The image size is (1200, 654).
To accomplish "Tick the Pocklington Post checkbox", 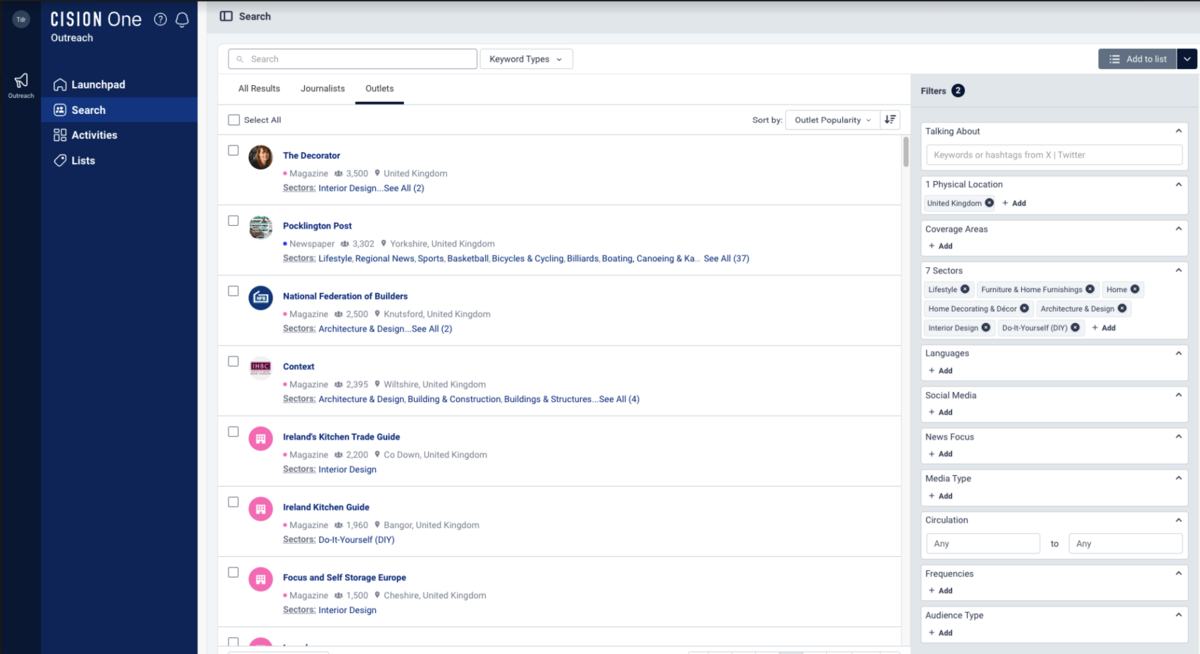I will point(233,221).
